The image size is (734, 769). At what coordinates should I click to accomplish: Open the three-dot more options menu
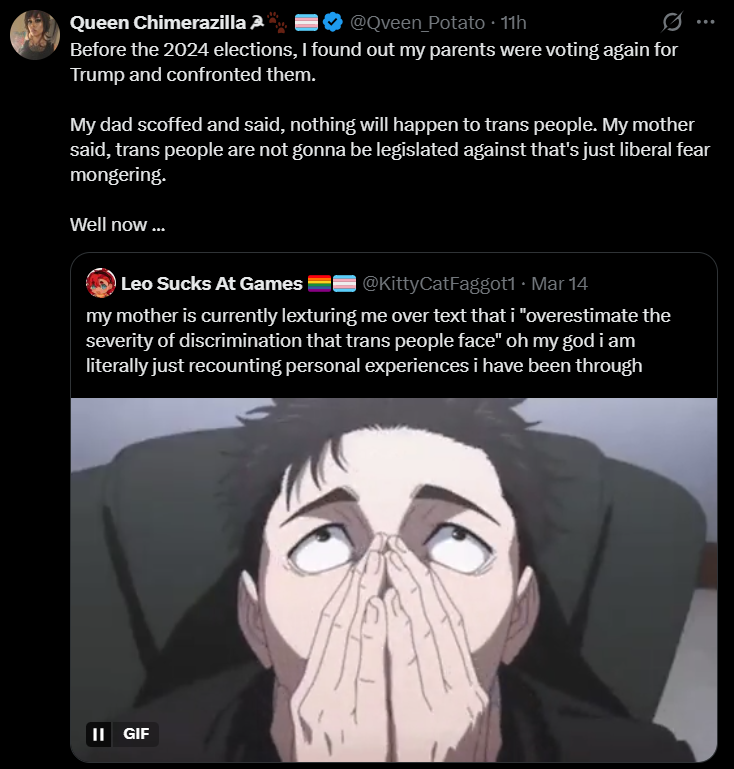[706, 22]
